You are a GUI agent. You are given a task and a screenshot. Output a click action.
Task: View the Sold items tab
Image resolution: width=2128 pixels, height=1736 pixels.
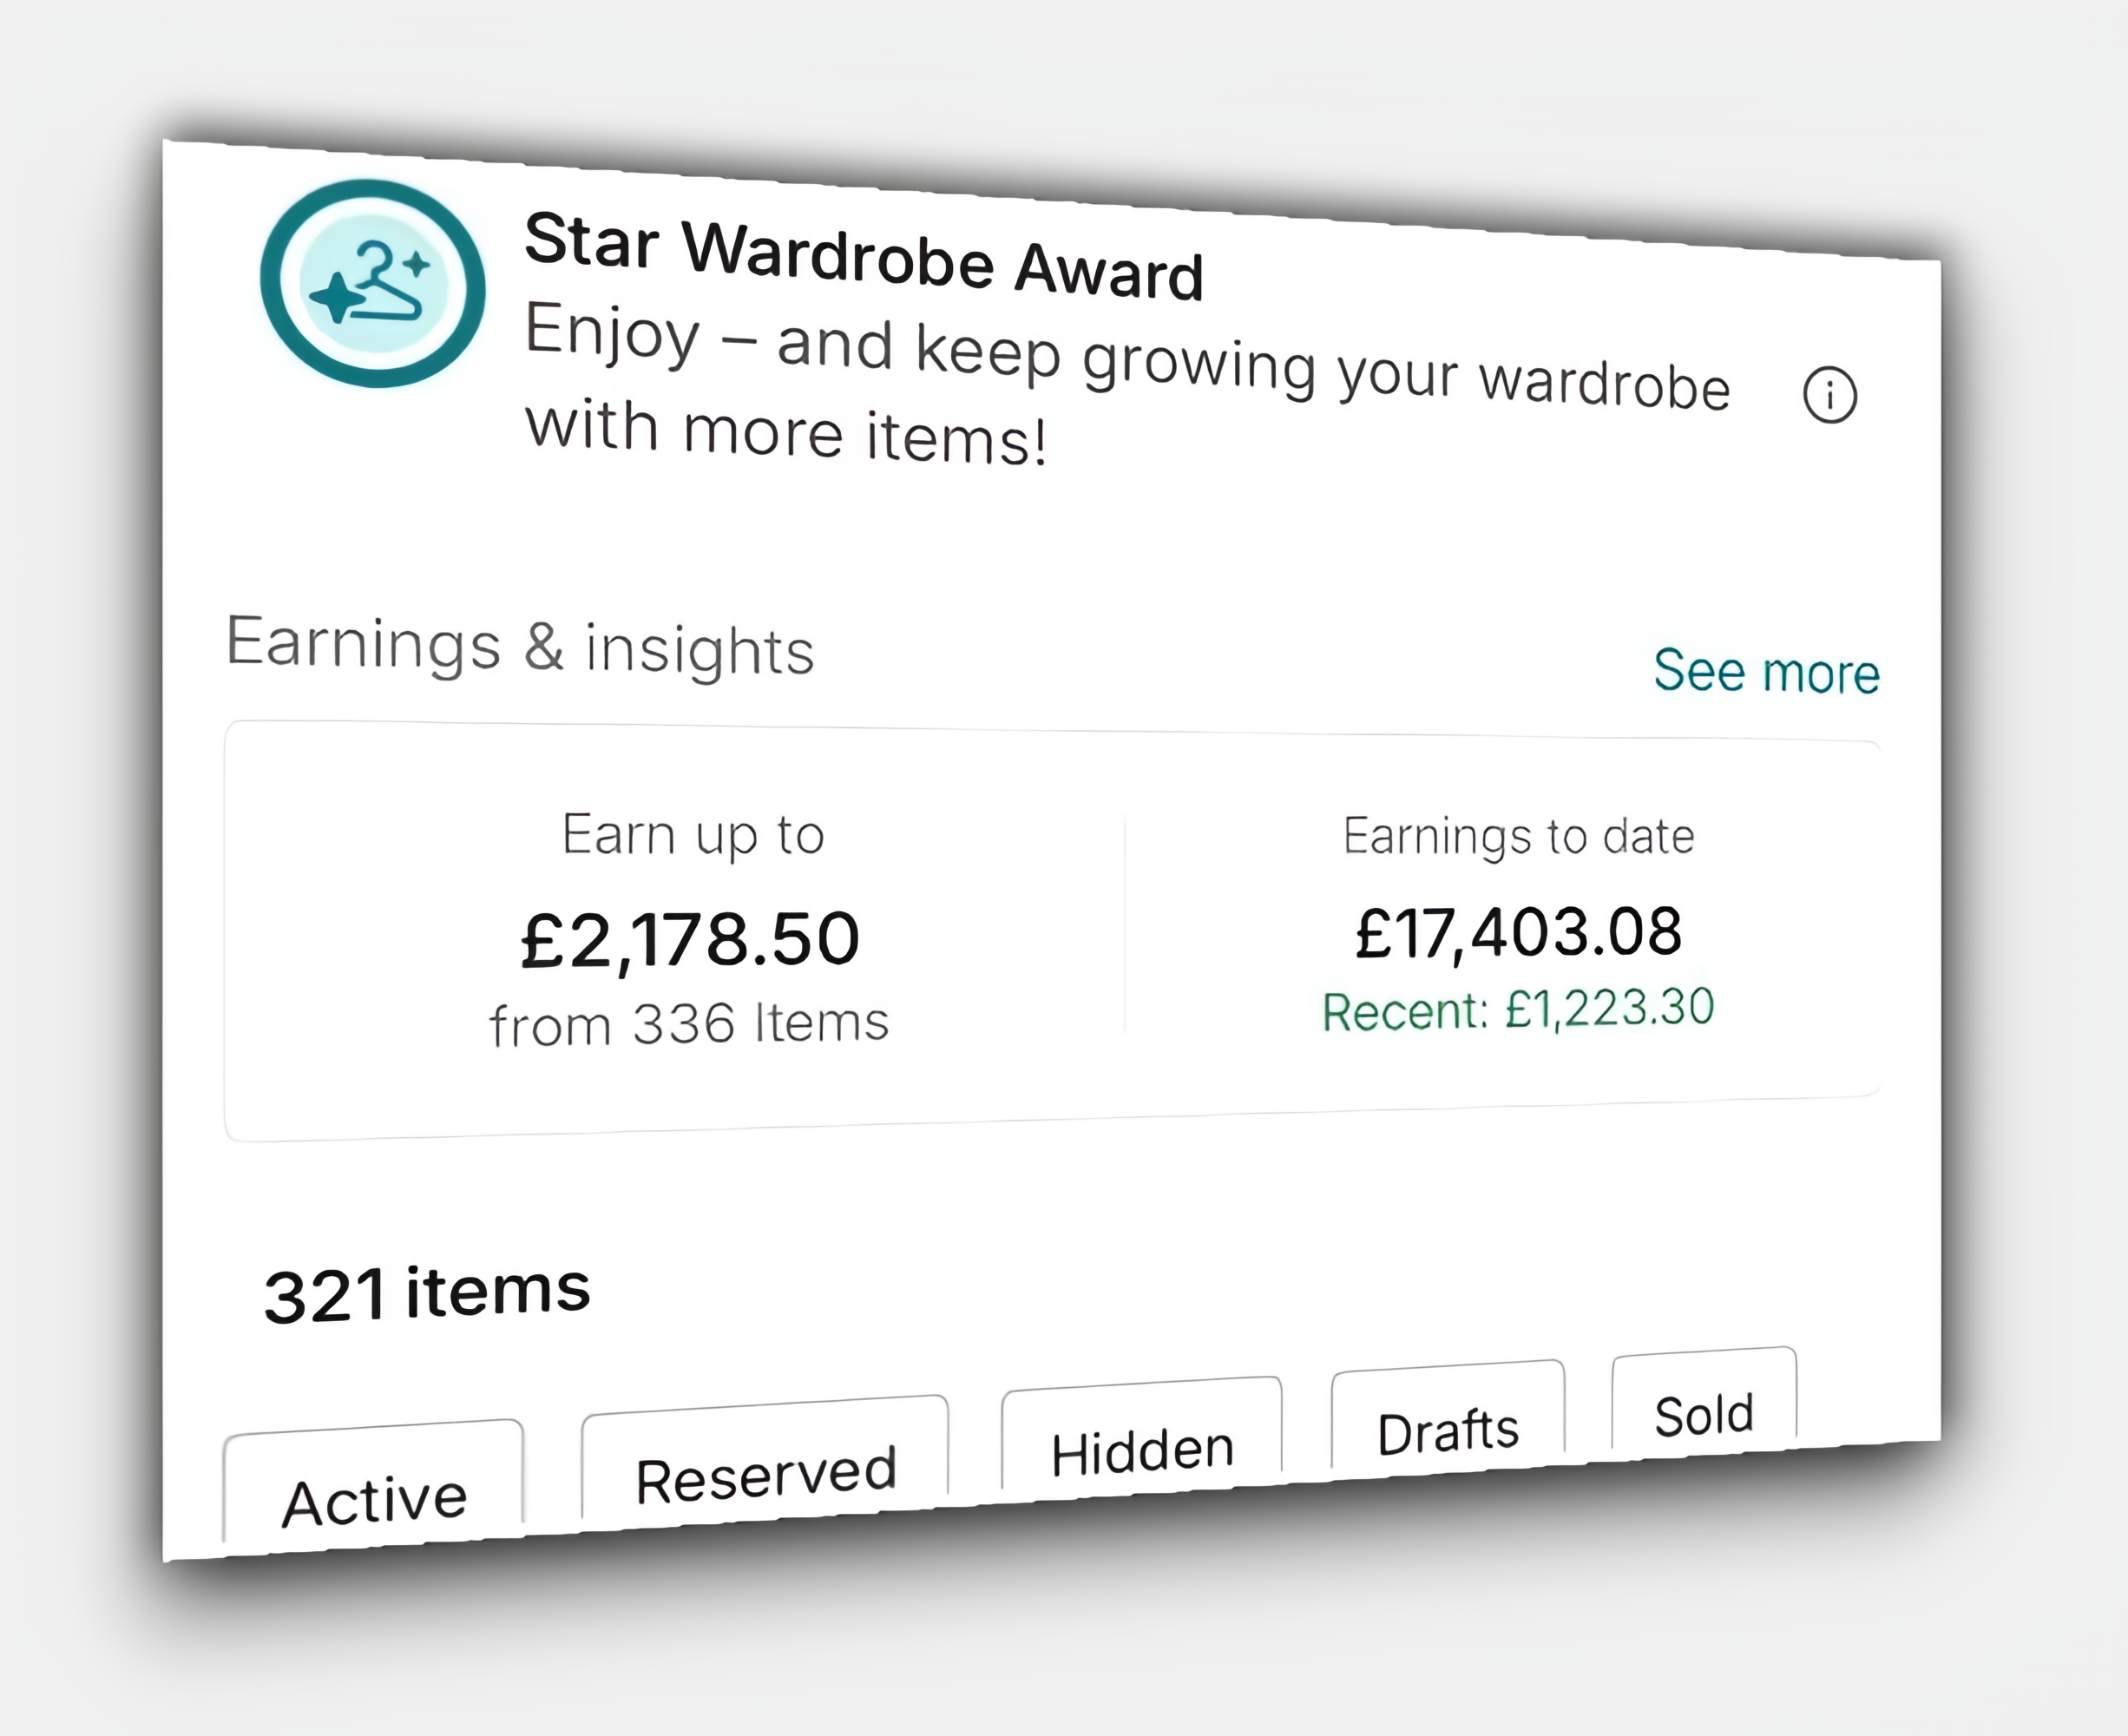[1704, 1414]
